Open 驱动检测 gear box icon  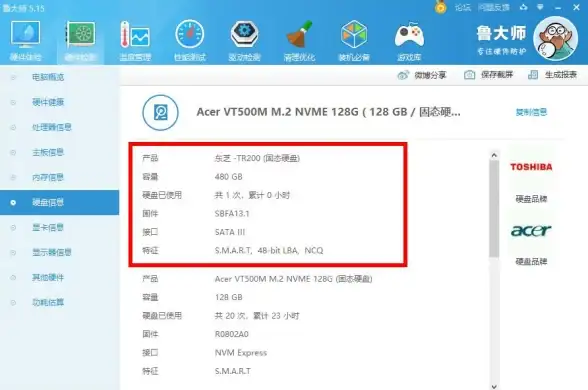coord(244,34)
